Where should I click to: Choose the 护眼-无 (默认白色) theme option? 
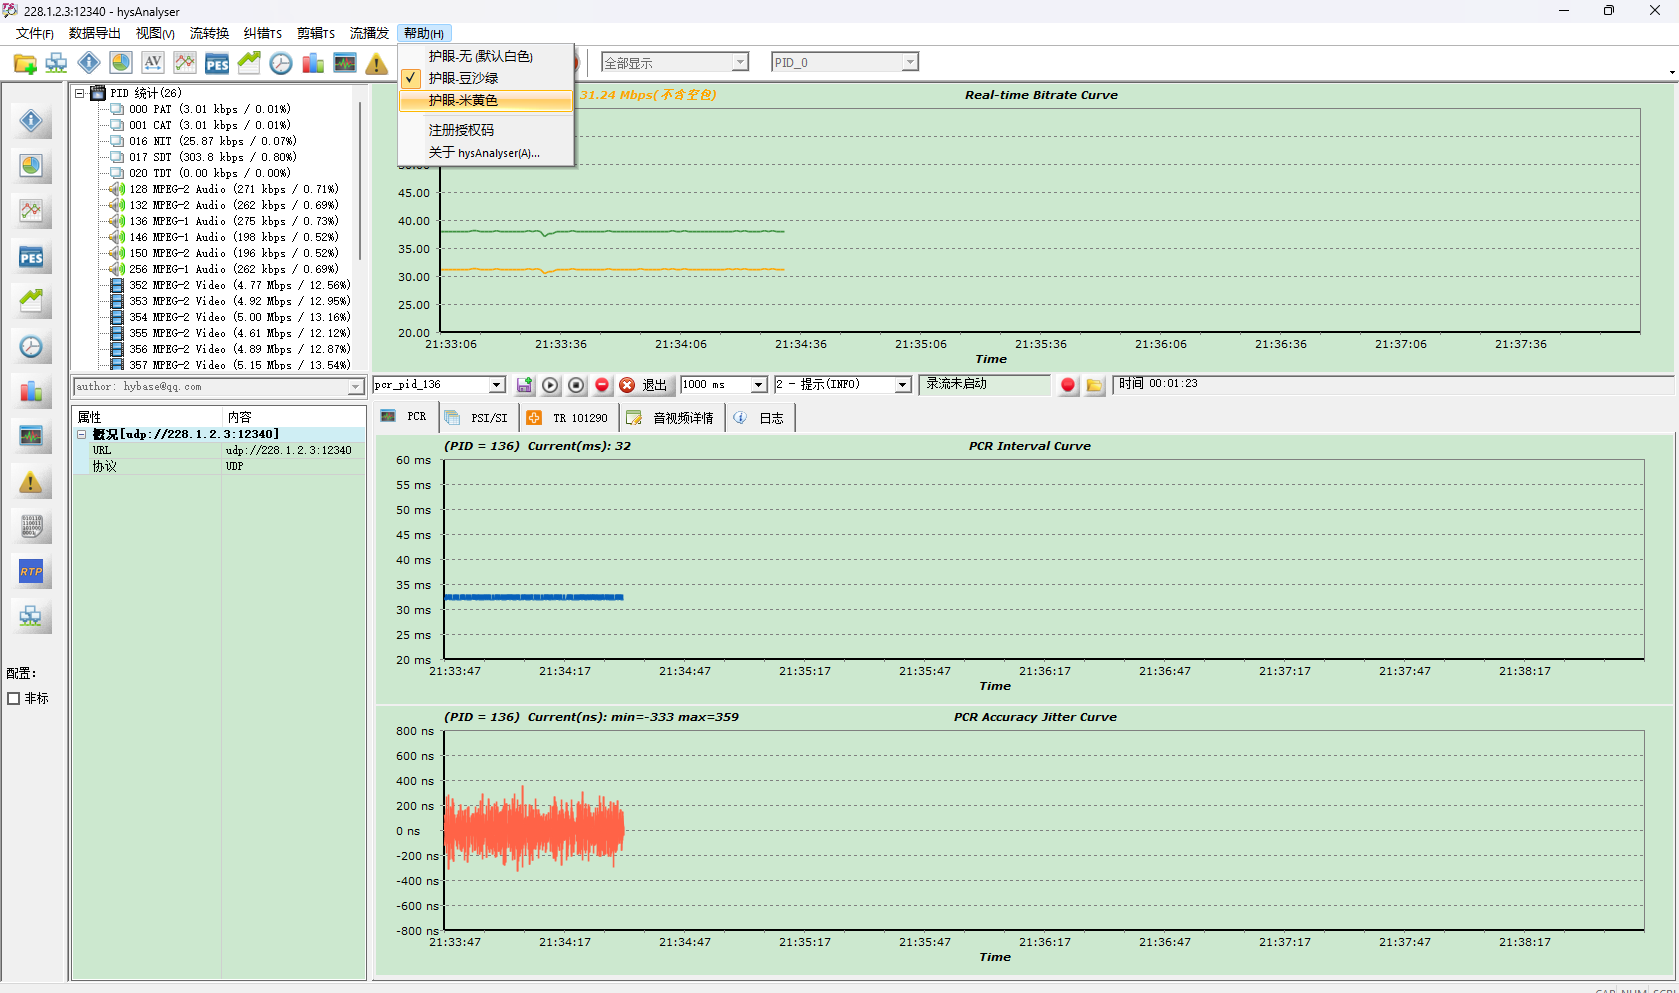point(480,56)
